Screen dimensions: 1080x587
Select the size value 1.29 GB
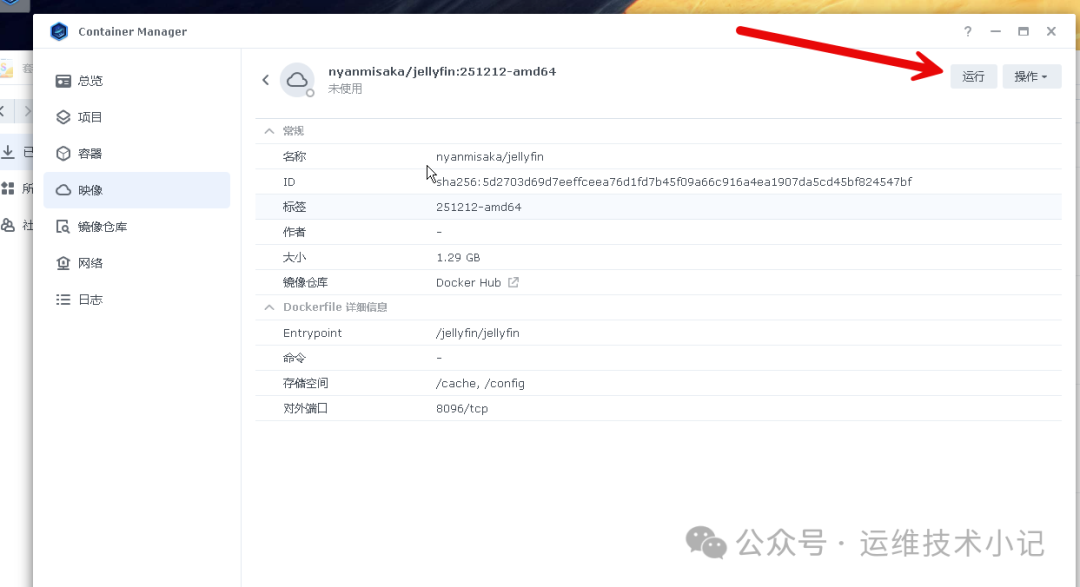(x=458, y=258)
